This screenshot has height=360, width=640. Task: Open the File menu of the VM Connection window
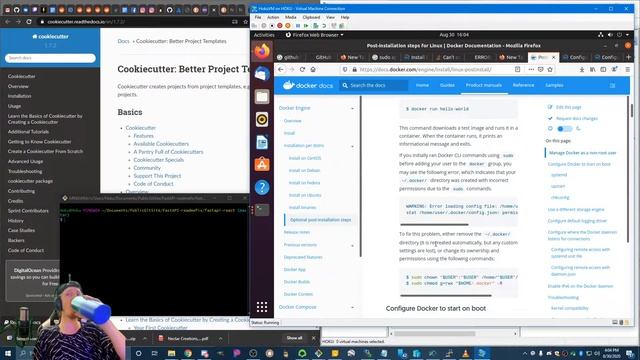[x=258, y=17]
